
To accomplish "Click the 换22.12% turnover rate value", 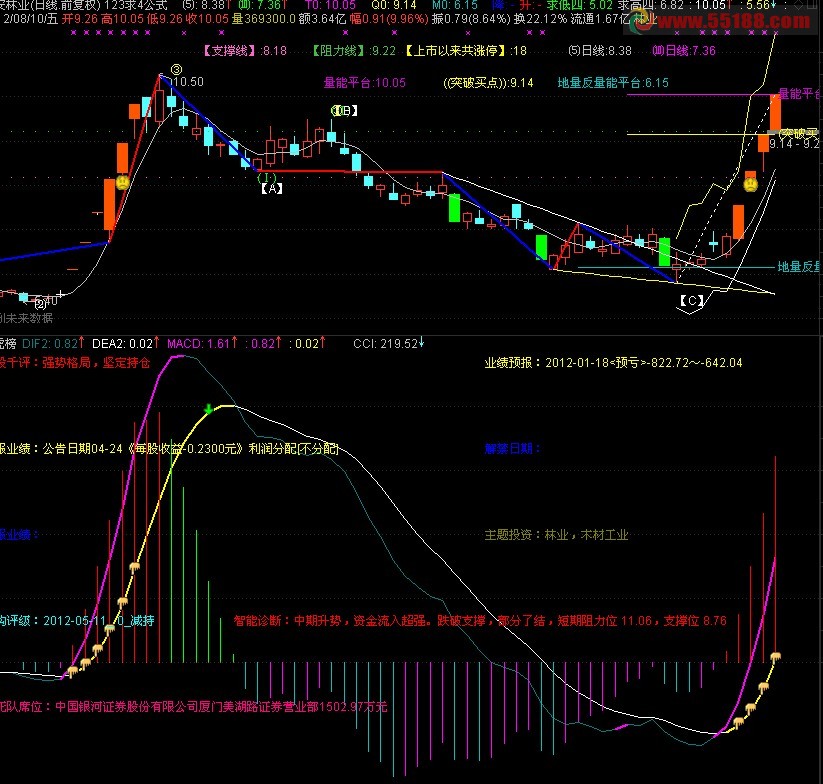I will [x=540, y=19].
